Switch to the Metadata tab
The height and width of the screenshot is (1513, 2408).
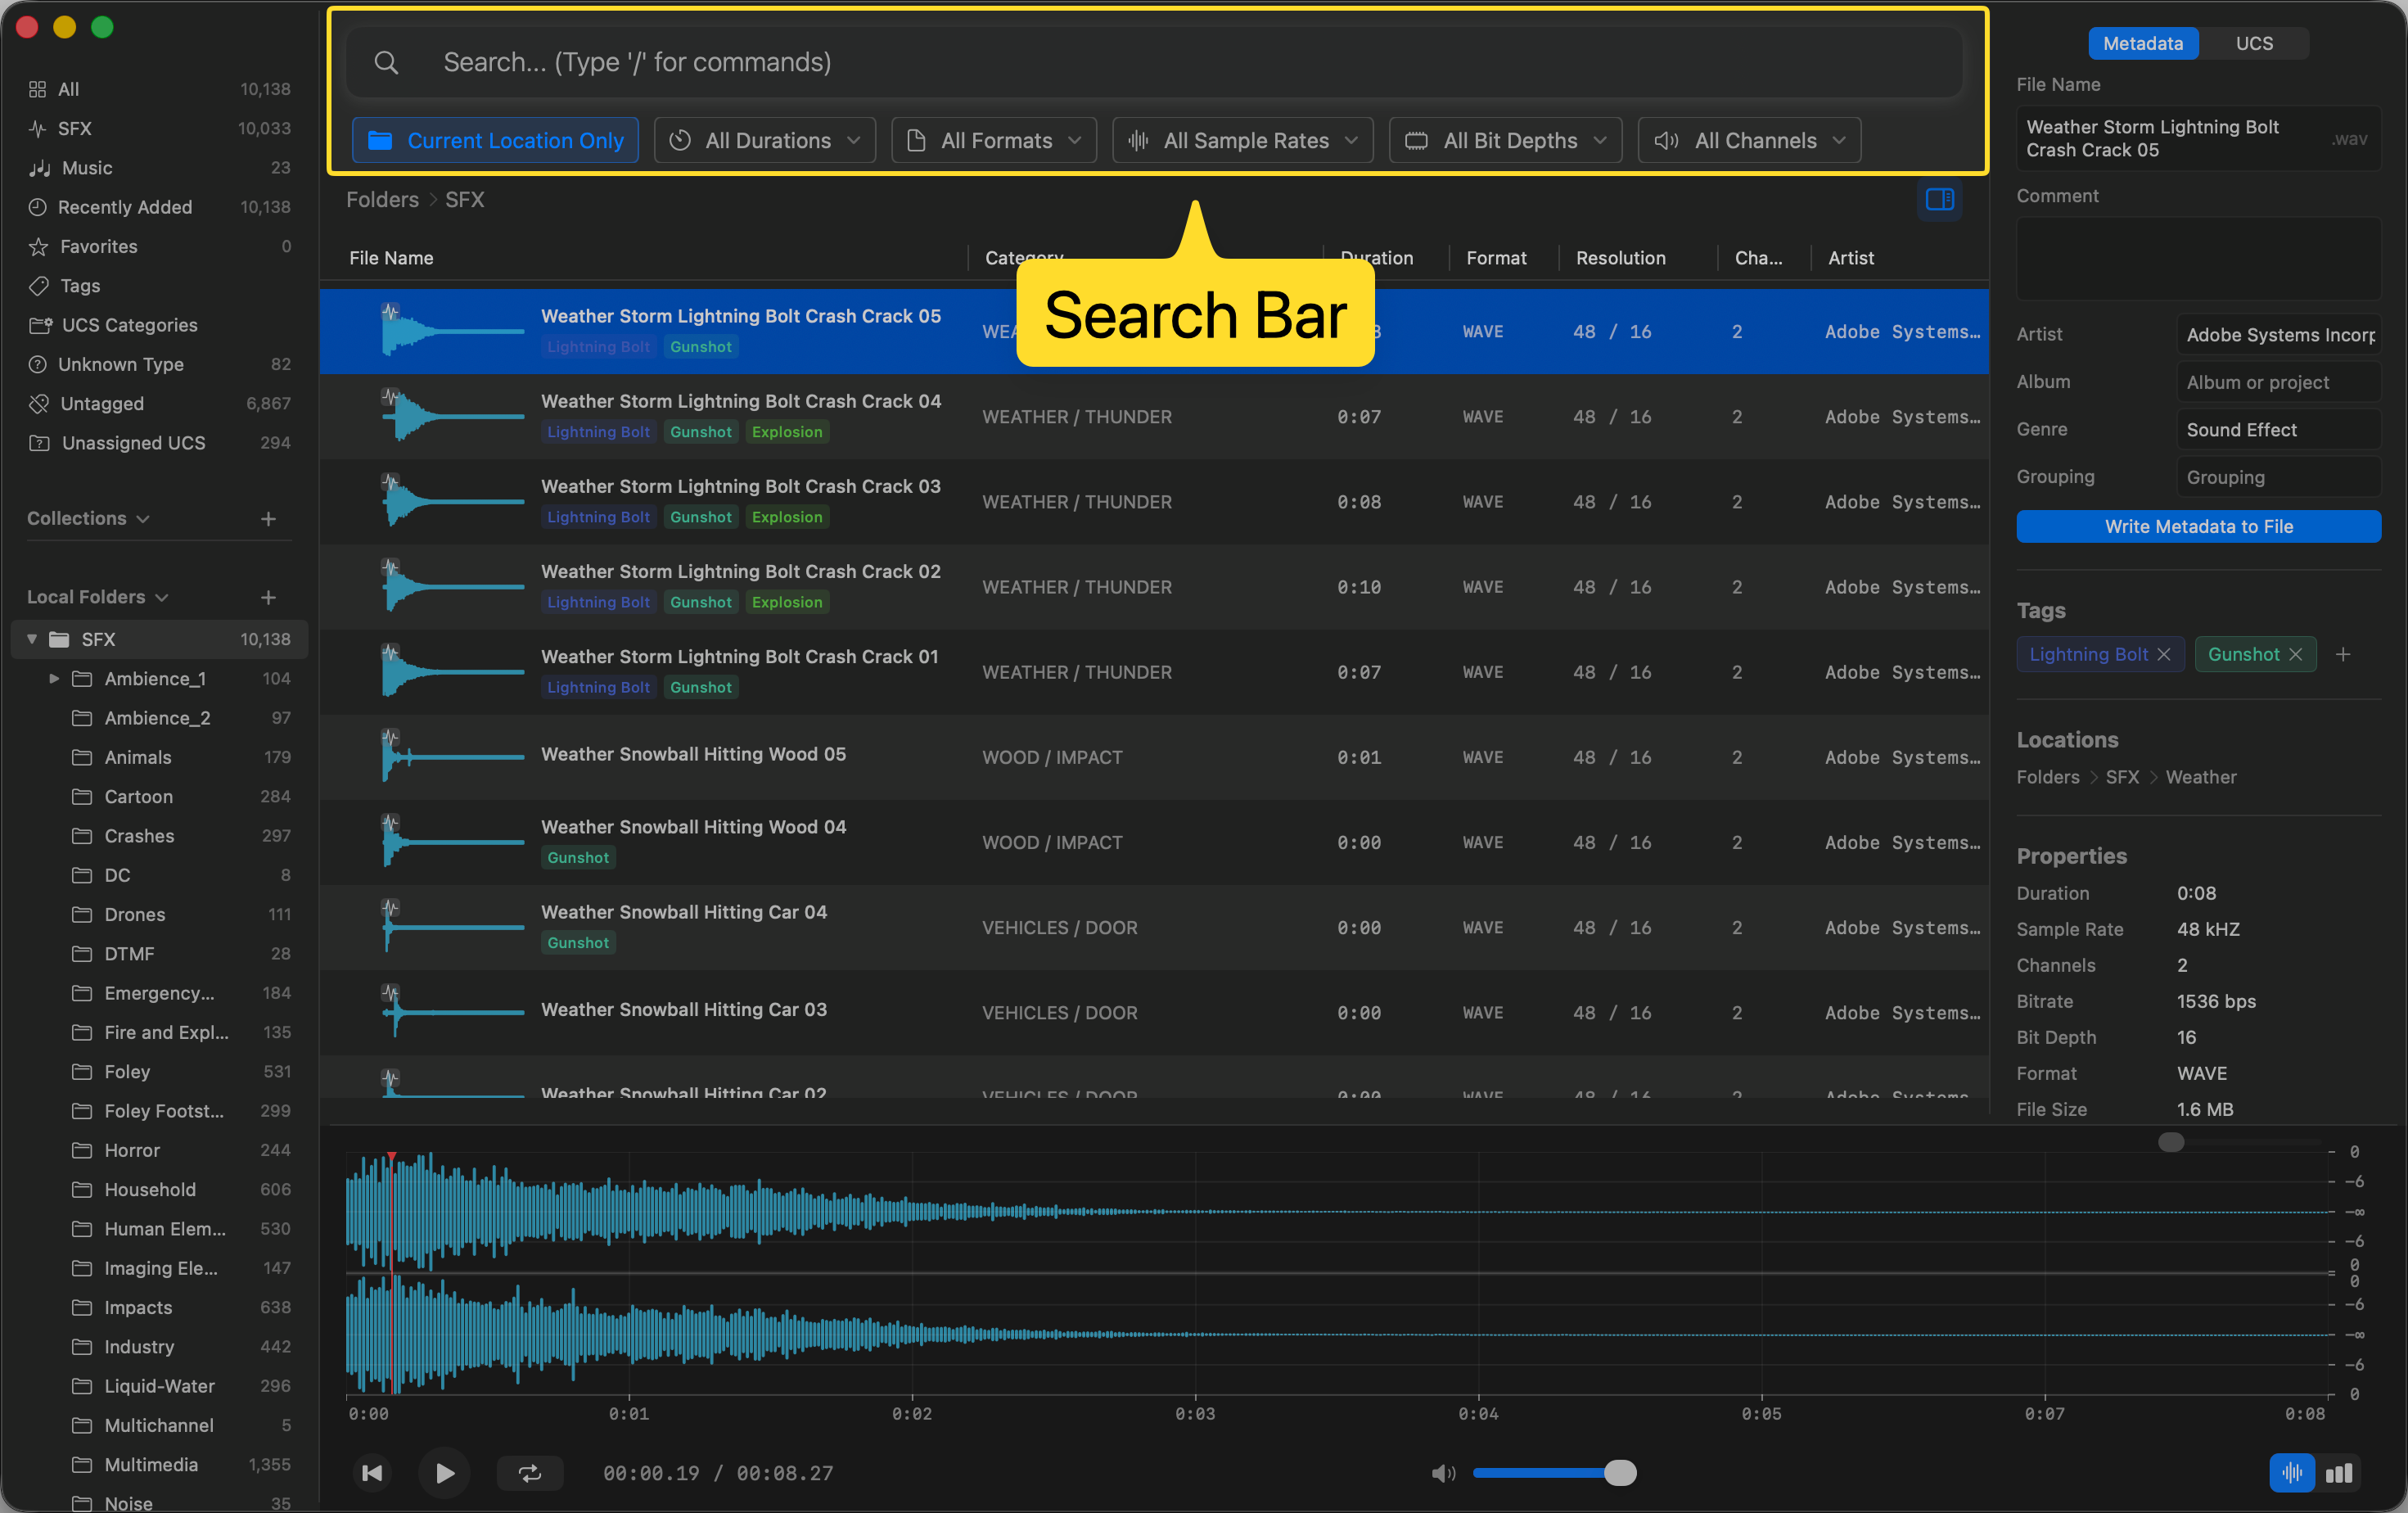(x=2143, y=43)
